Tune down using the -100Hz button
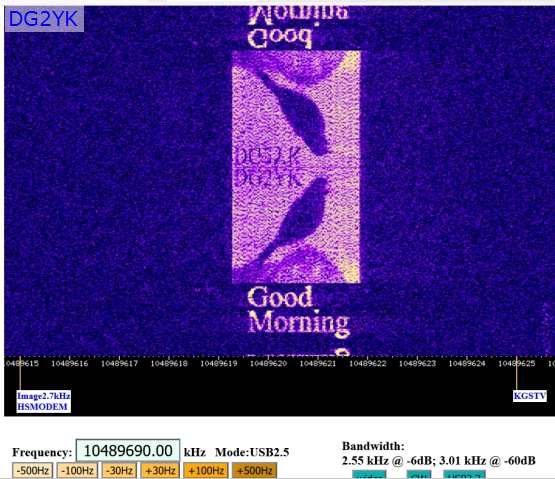The width and height of the screenshot is (555, 479). [77, 471]
